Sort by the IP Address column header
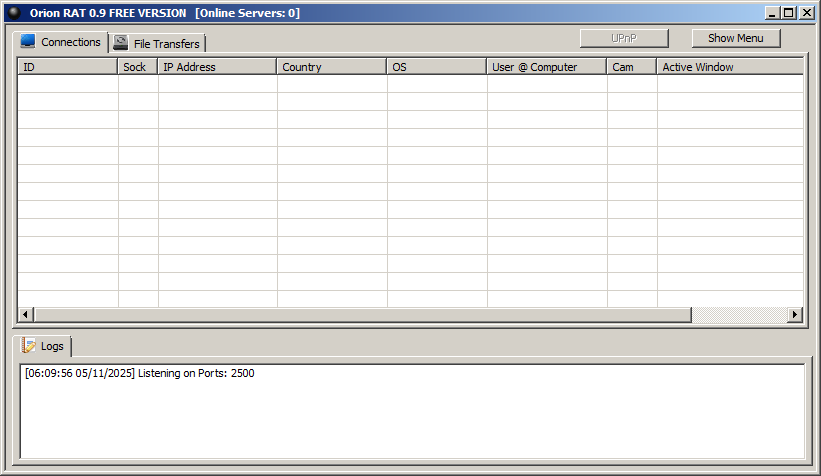The width and height of the screenshot is (821, 476). [x=217, y=67]
